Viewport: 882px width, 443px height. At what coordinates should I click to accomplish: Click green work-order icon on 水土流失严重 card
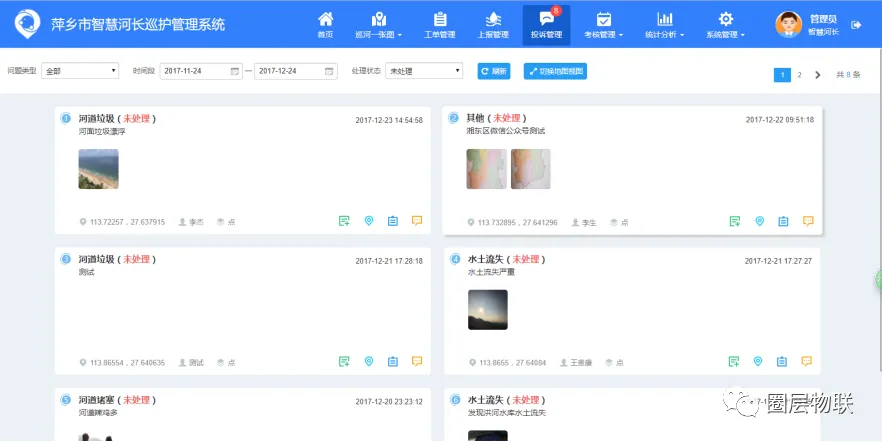click(x=734, y=361)
